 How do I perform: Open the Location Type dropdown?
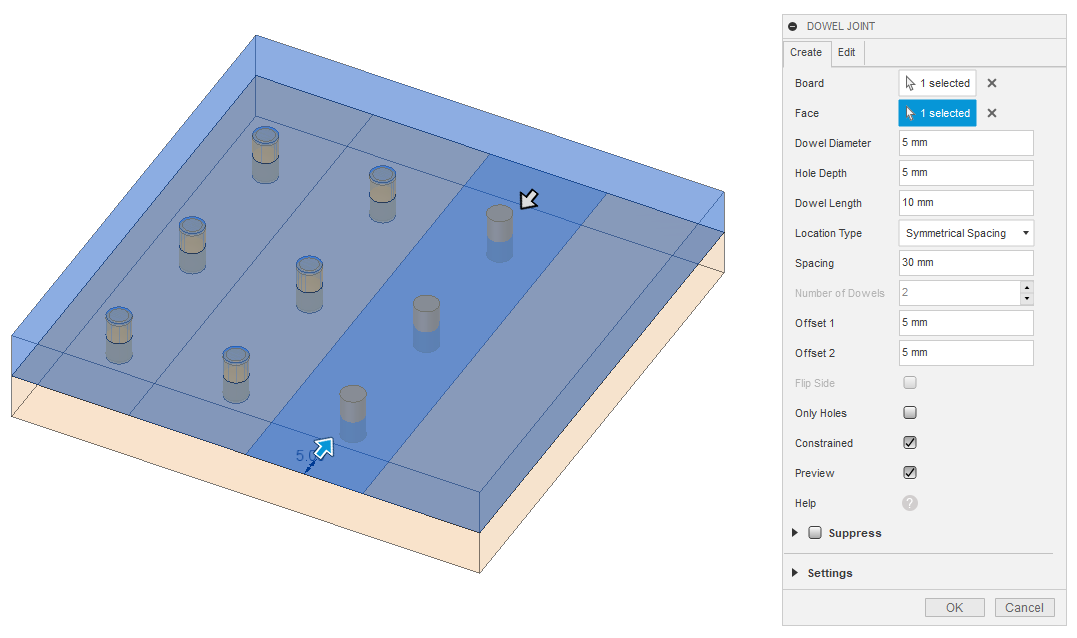(x=966, y=233)
